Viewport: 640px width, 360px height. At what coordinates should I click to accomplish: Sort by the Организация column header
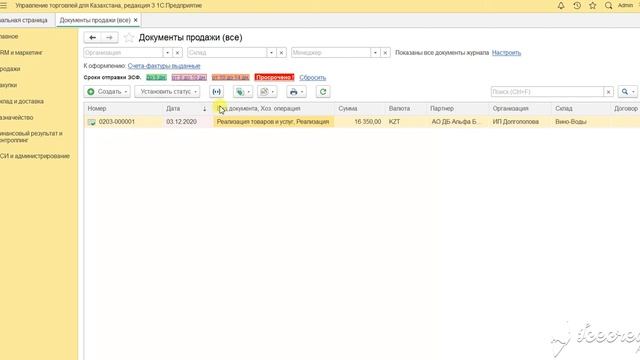point(510,109)
